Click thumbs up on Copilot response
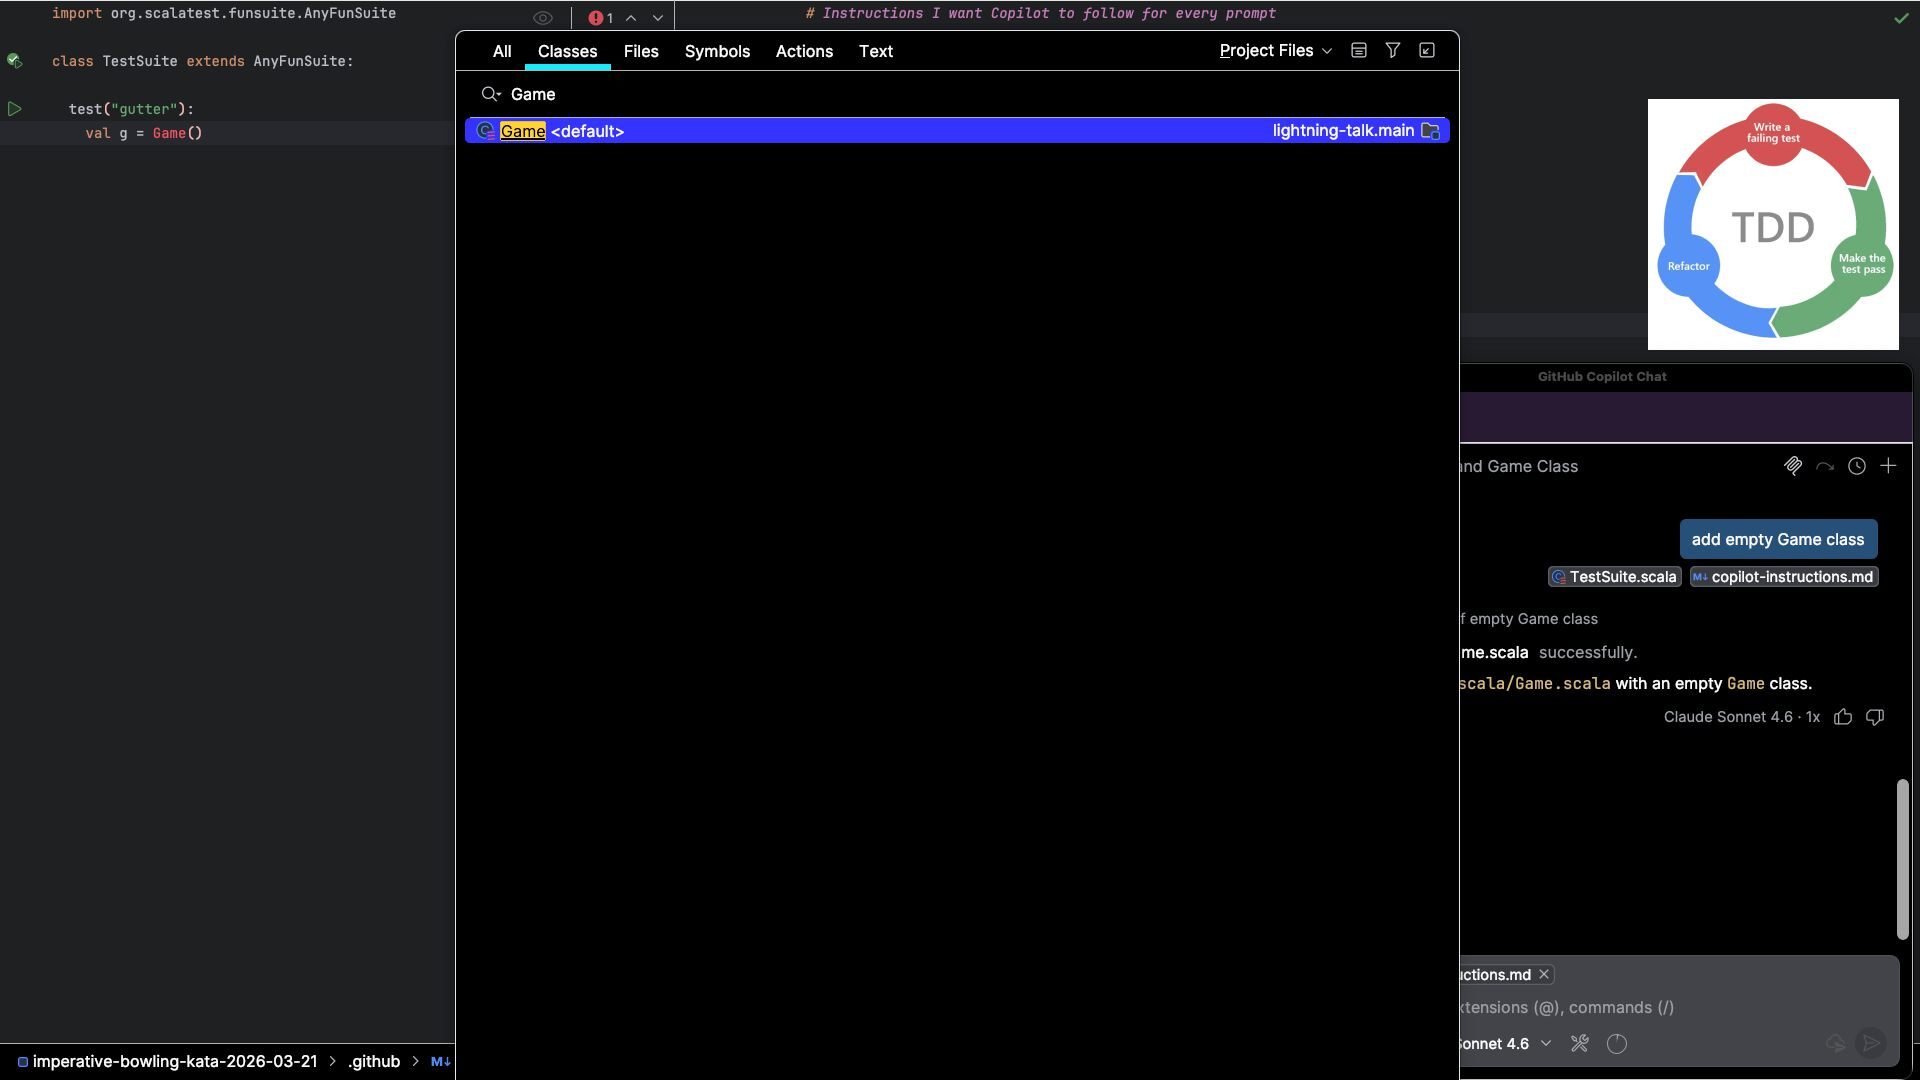1920x1080 pixels. [x=1843, y=717]
